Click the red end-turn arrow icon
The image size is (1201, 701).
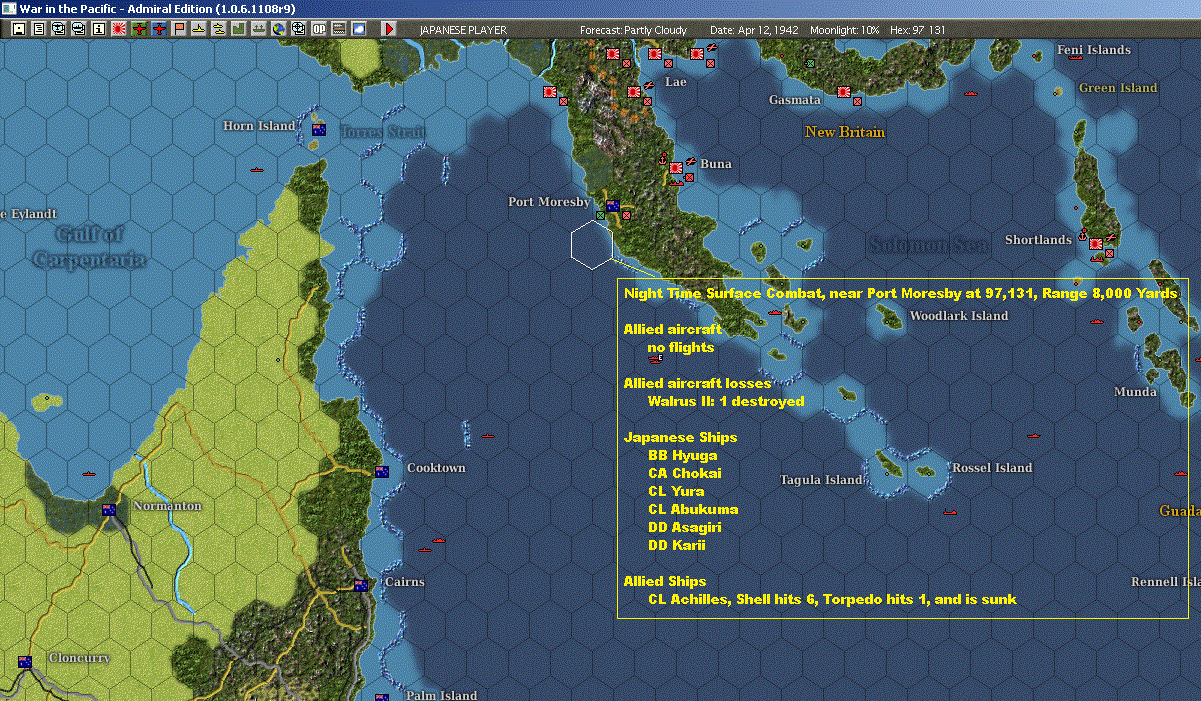(x=389, y=29)
